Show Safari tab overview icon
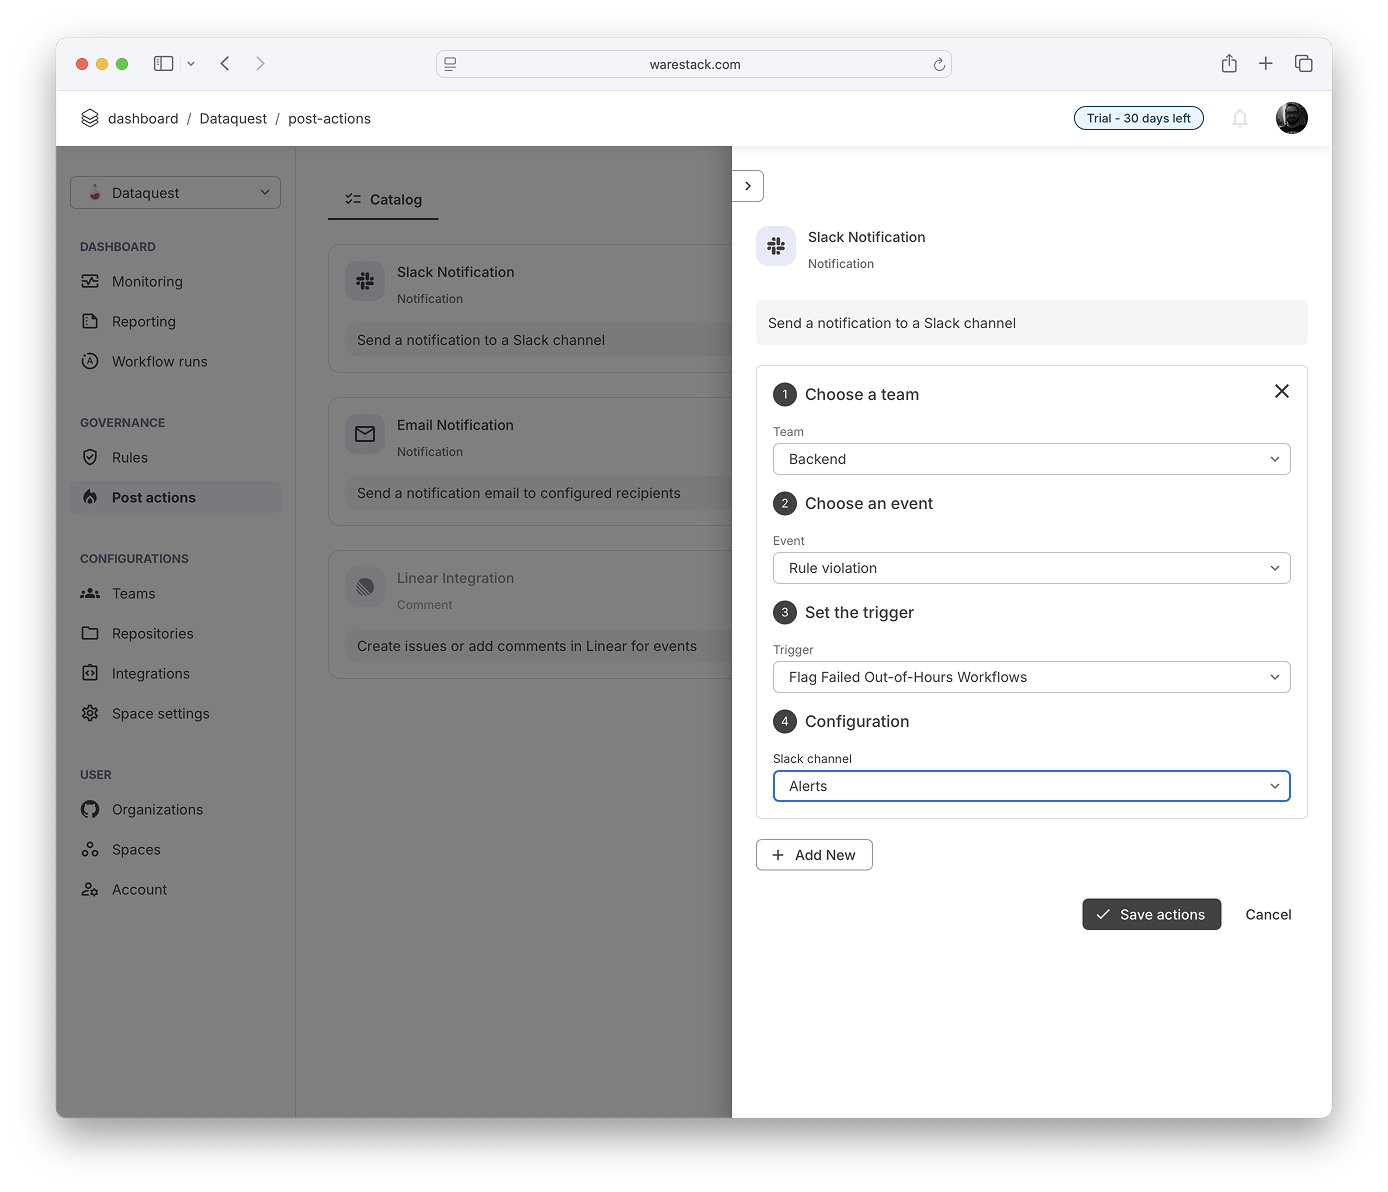1388x1192 pixels. (x=1303, y=64)
